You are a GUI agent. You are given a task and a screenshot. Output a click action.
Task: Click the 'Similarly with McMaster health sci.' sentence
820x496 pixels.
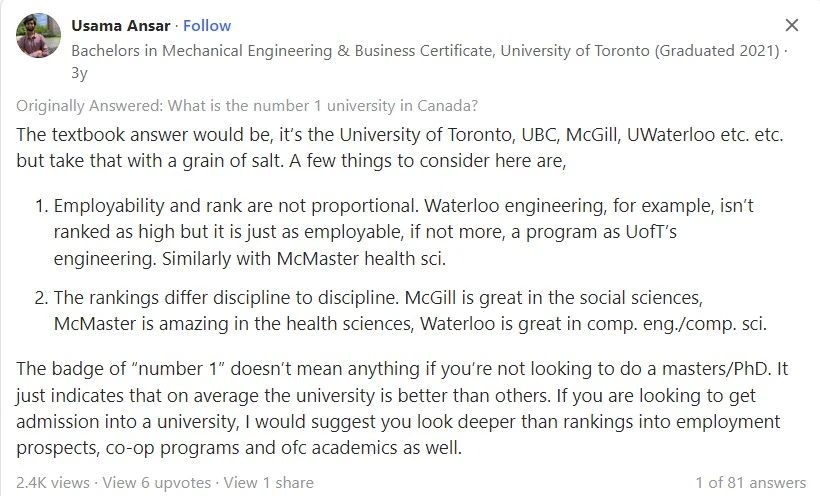303,258
